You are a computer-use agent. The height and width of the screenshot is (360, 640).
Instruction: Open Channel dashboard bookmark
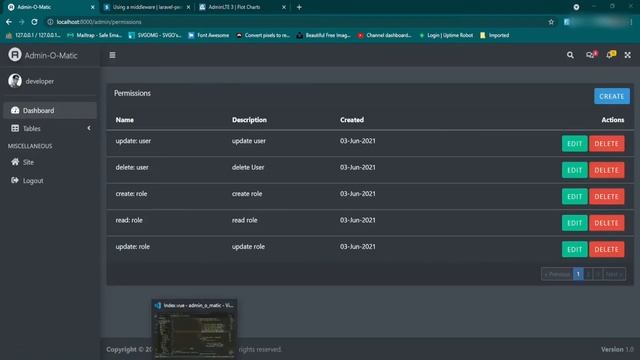384,36
